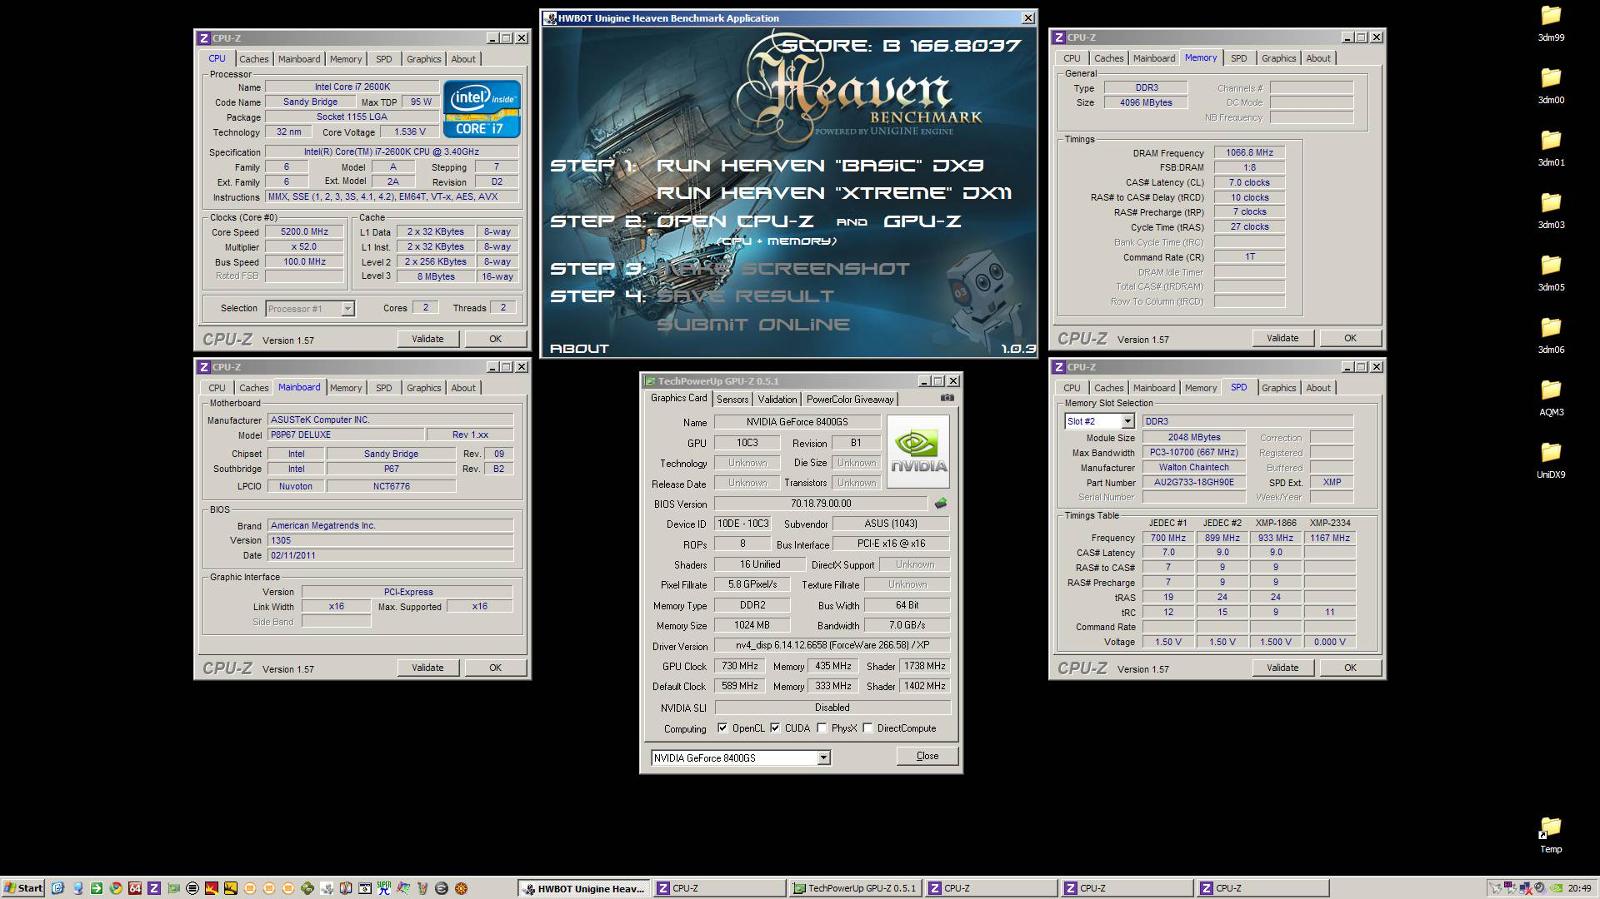The image size is (1600, 899).
Task: Launch Chrome from the quick launch bar
Action: click(x=115, y=888)
